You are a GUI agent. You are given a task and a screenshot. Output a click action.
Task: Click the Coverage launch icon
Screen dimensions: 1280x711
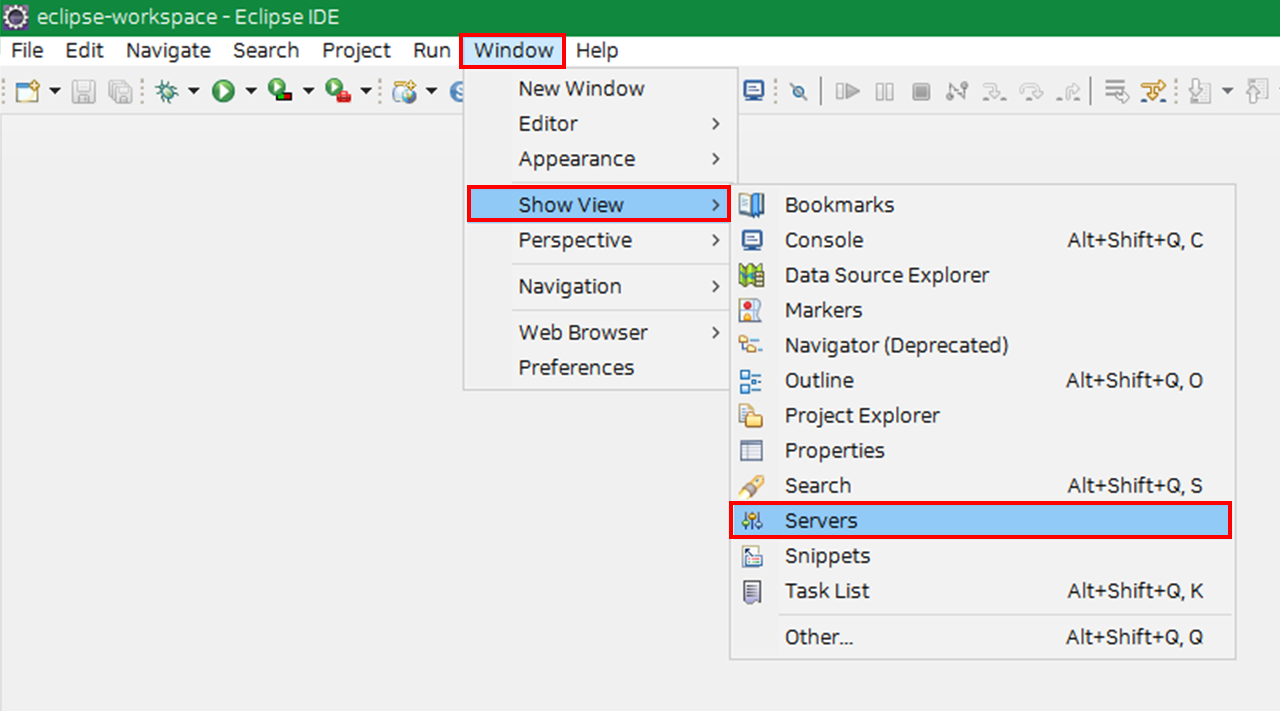(x=281, y=92)
